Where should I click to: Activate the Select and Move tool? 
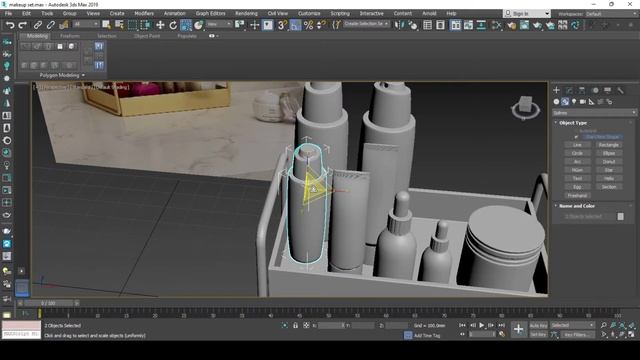160,25
